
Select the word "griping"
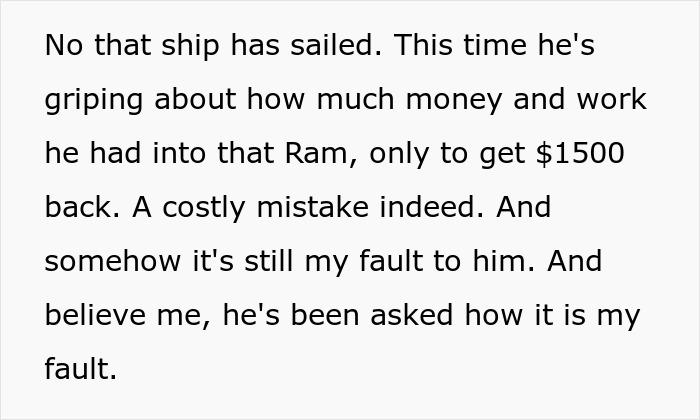click(x=94, y=101)
